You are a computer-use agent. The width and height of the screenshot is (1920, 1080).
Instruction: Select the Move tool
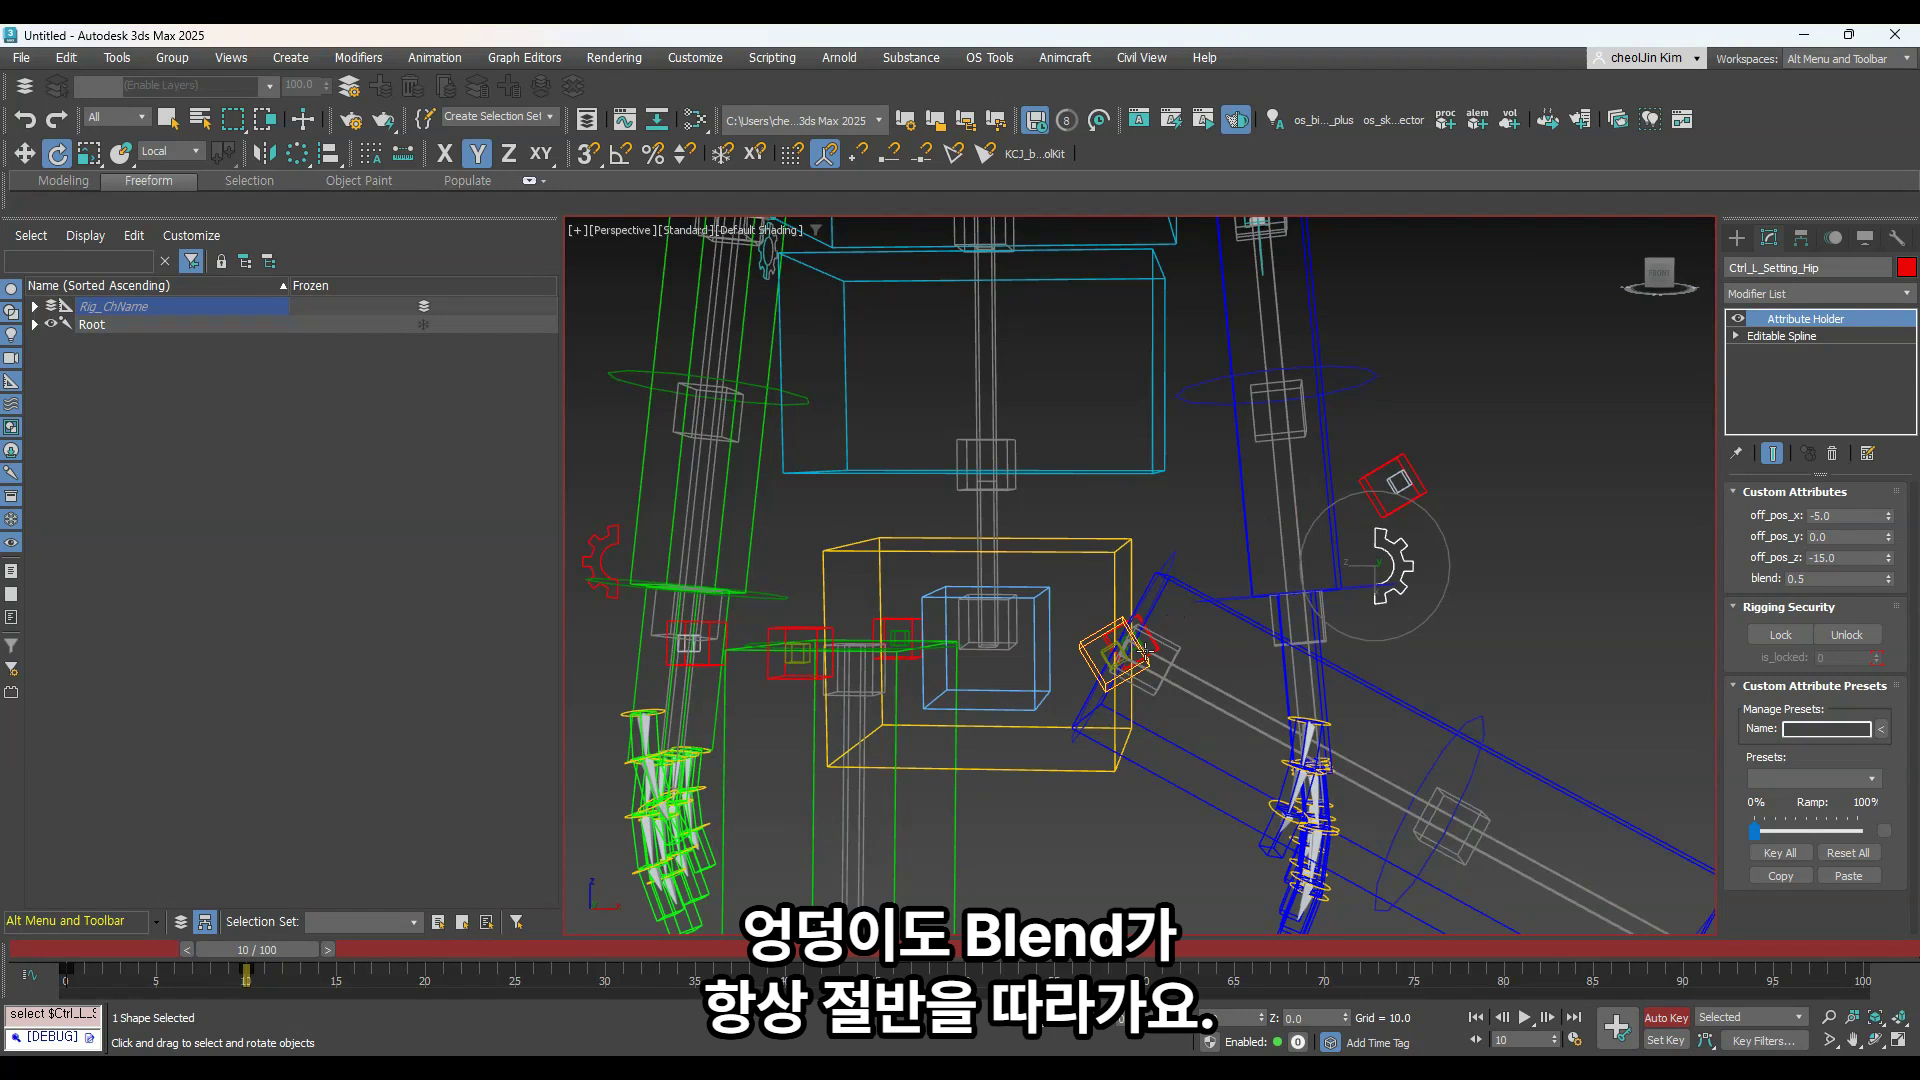25,153
